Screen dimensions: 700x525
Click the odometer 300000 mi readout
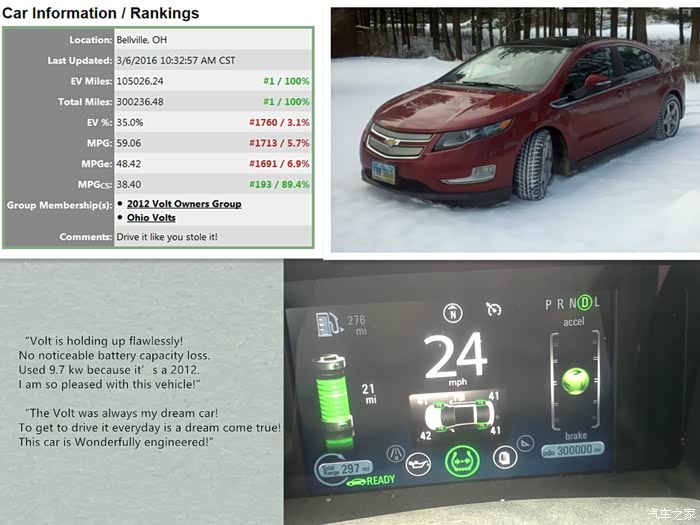(x=573, y=450)
